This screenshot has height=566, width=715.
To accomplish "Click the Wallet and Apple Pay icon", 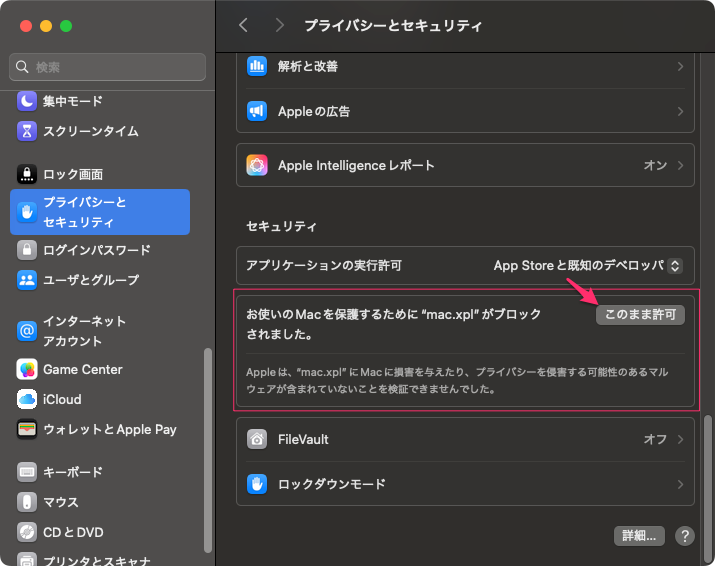I will coord(27,429).
